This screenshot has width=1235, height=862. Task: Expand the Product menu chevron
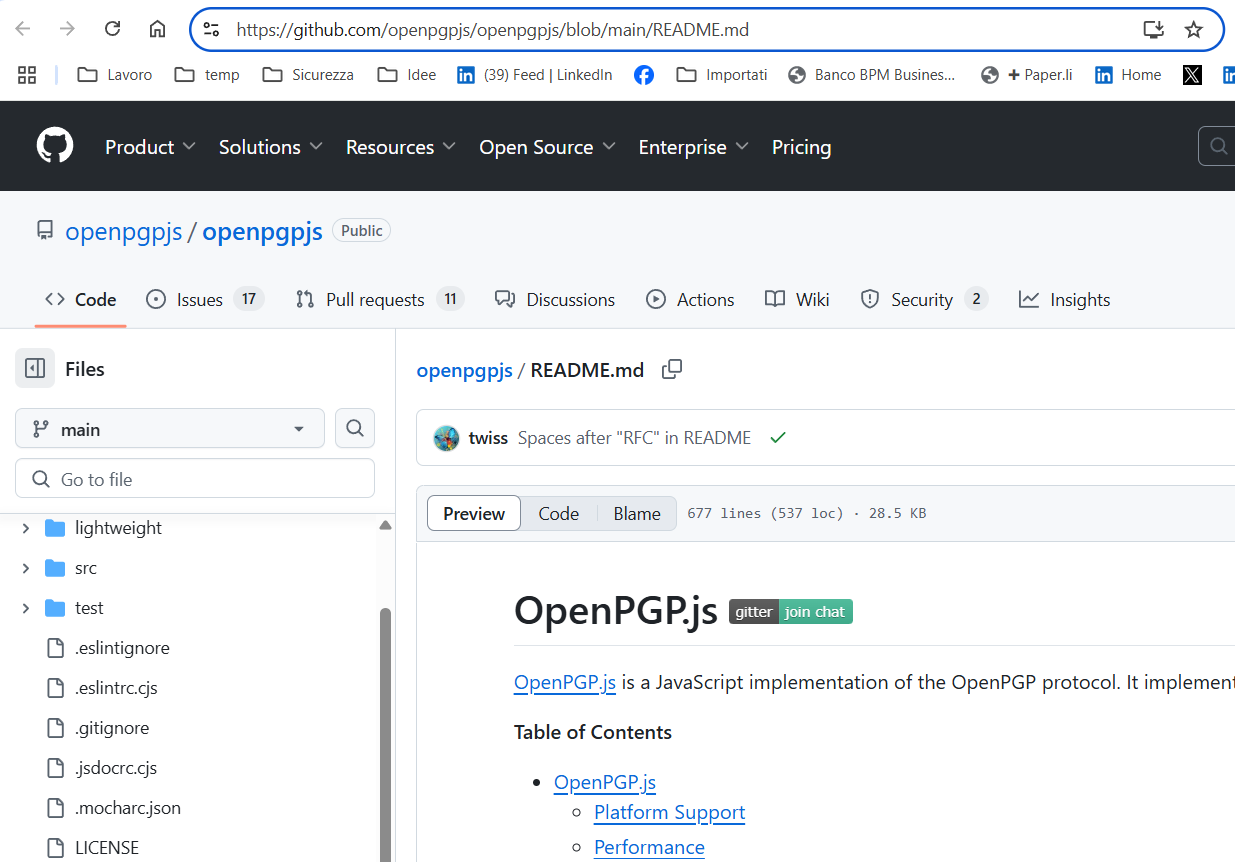point(192,146)
